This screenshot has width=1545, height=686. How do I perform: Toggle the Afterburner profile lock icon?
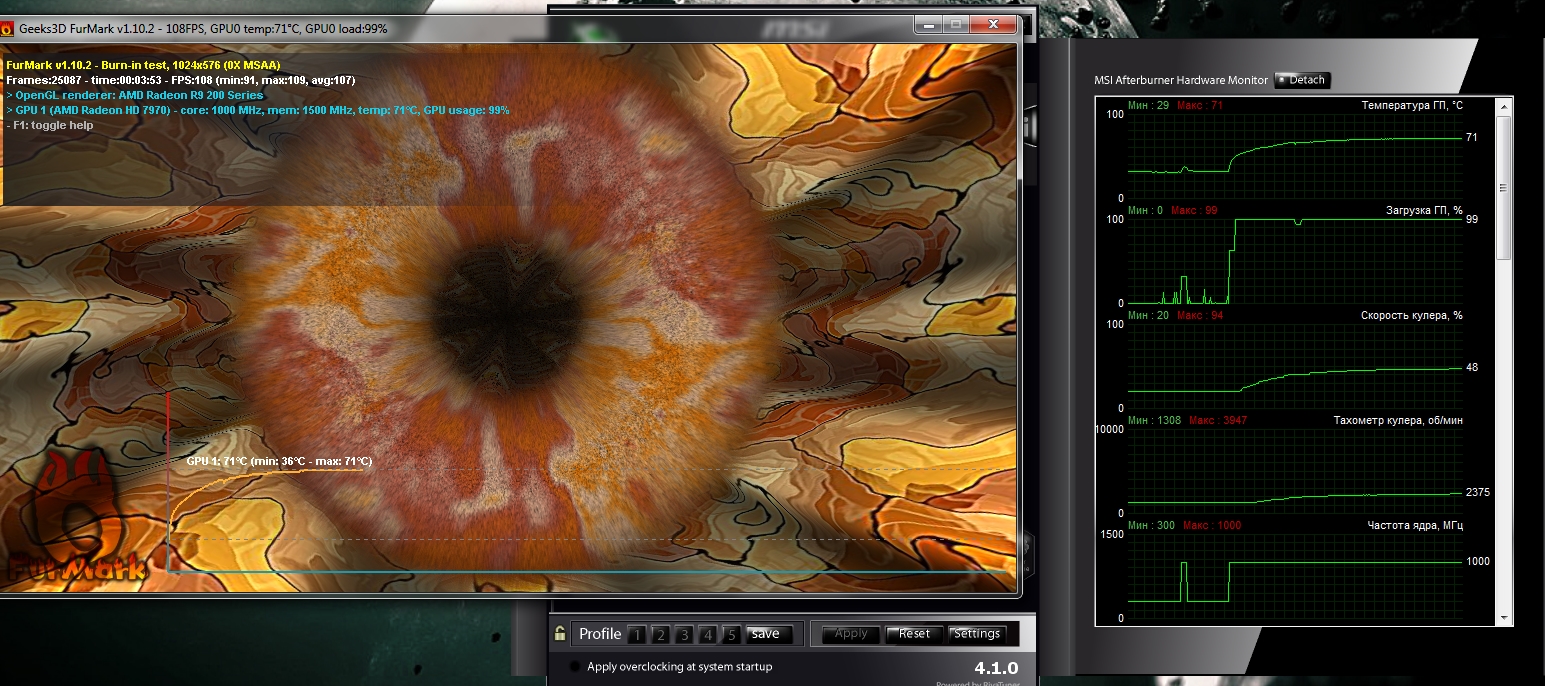tap(560, 633)
